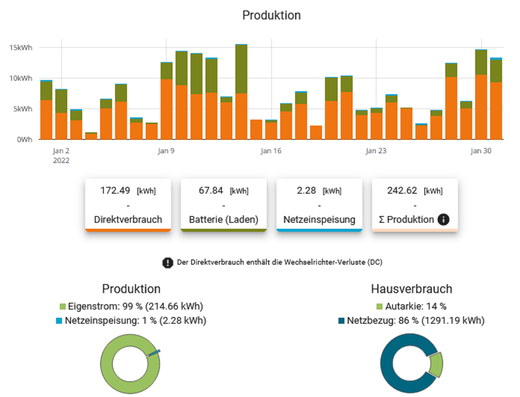Click the Jan 23 axis label
This screenshot has height=397, width=520.
pos(376,151)
